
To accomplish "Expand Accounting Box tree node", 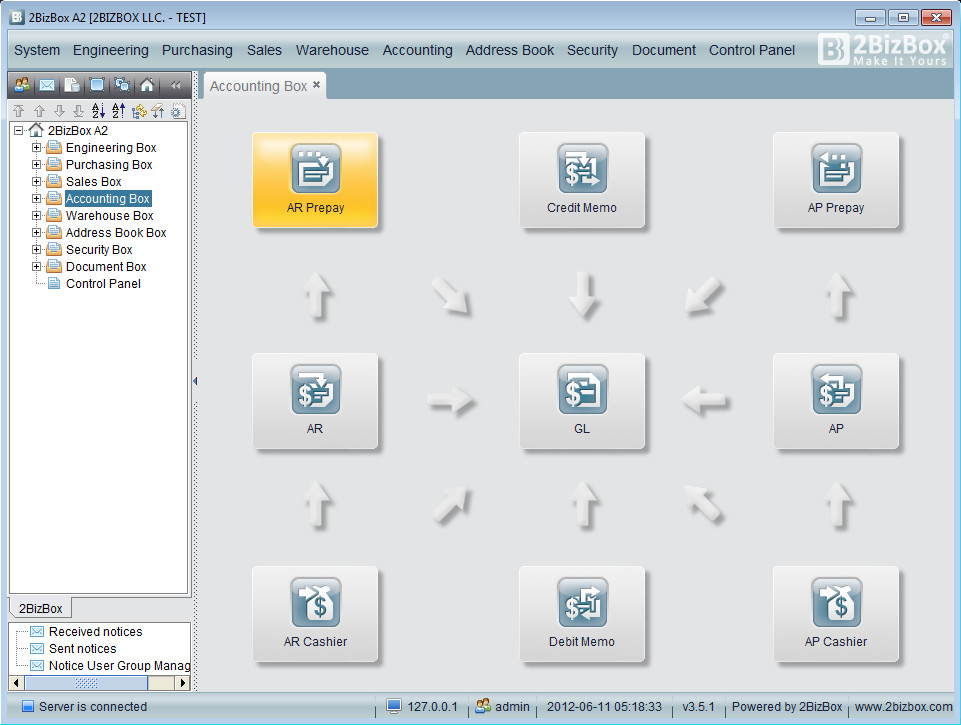I will (36, 199).
